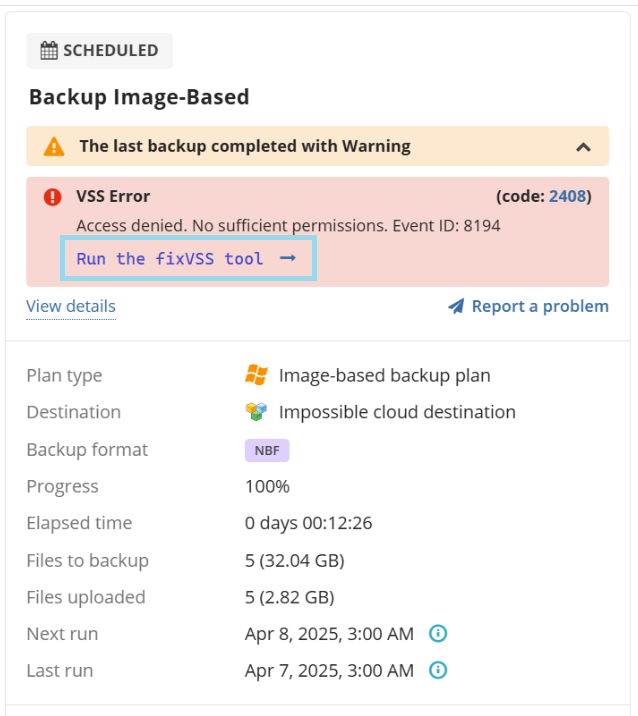The width and height of the screenshot is (638, 716).
Task: Run the fixVSS tool link
Action: coord(169,259)
